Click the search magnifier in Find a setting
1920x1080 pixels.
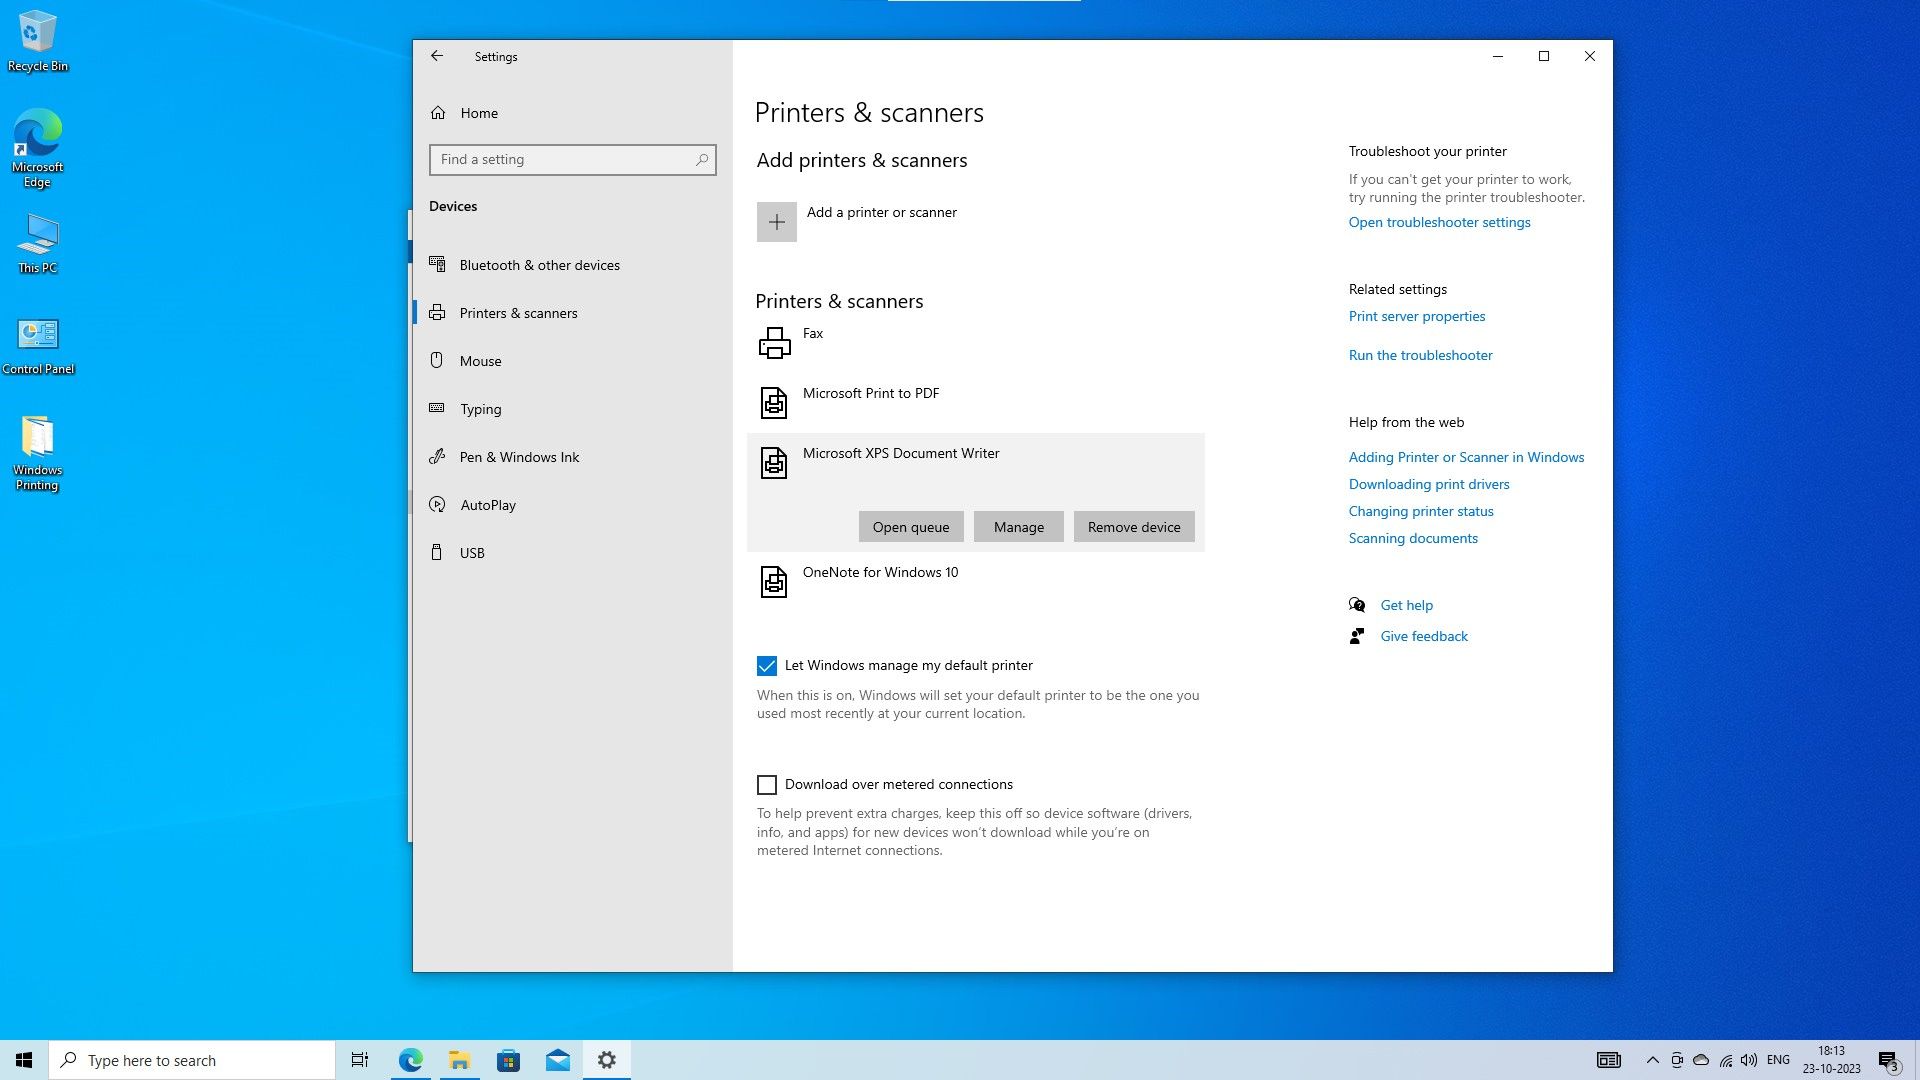click(702, 160)
